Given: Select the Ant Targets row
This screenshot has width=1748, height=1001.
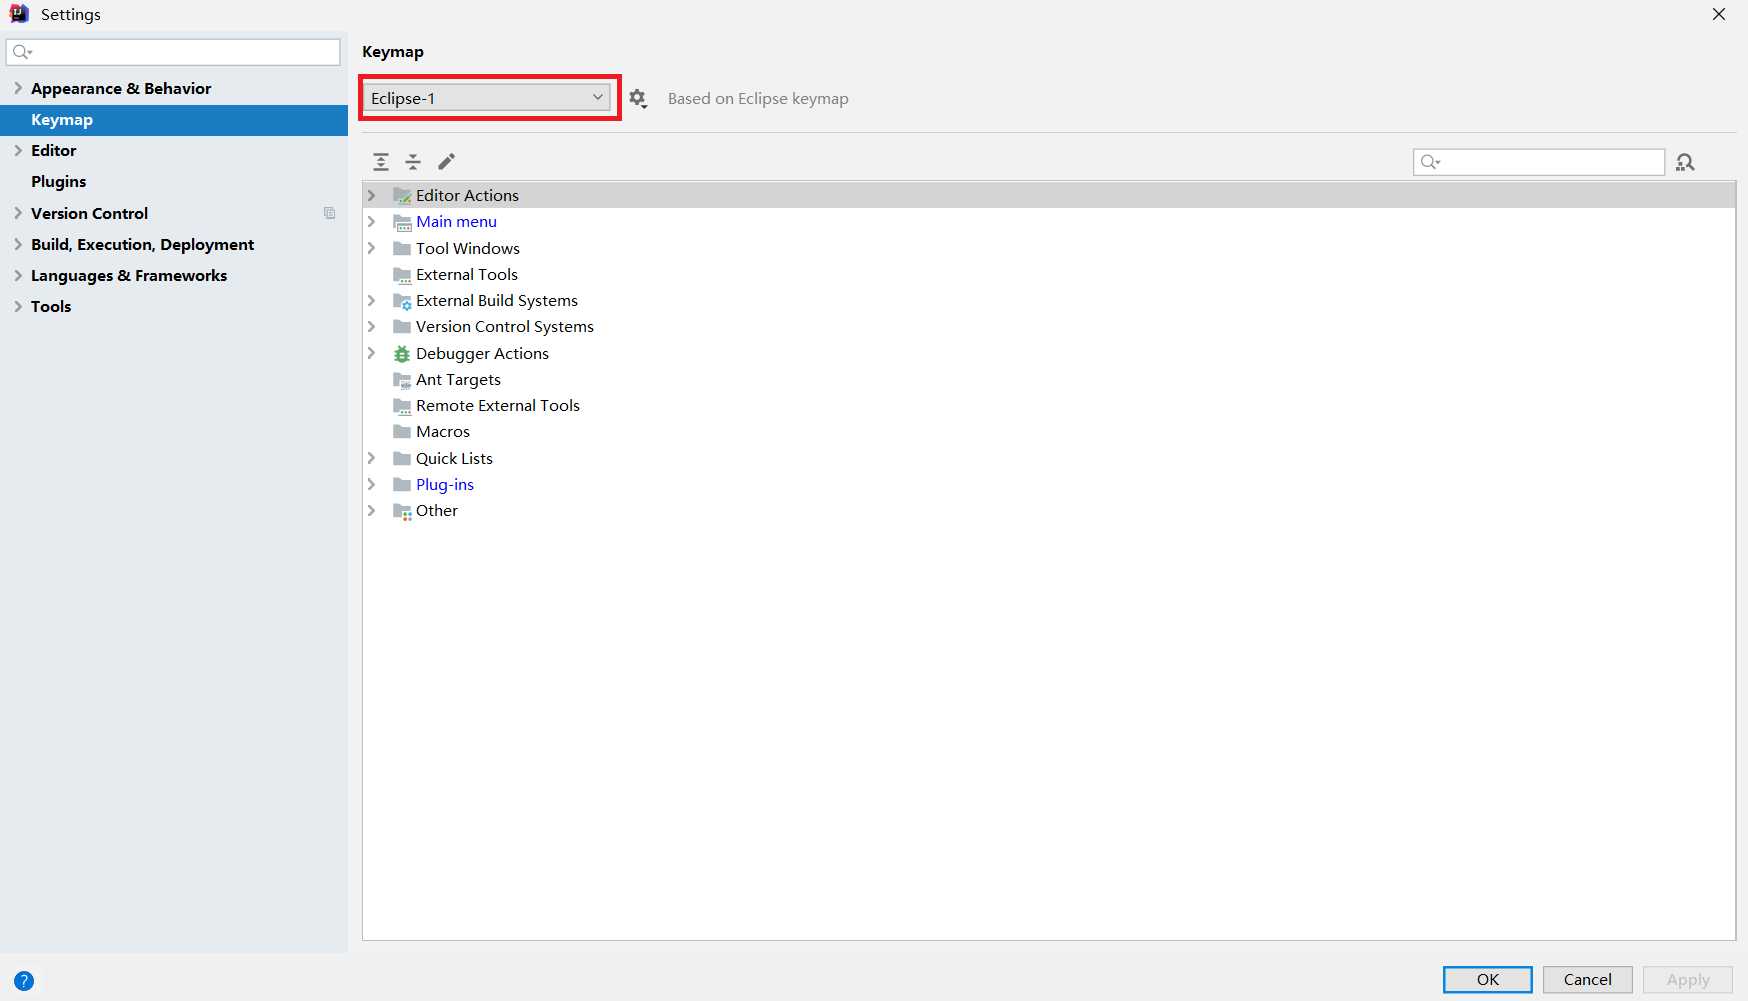Looking at the screenshot, I should point(1049,380).
